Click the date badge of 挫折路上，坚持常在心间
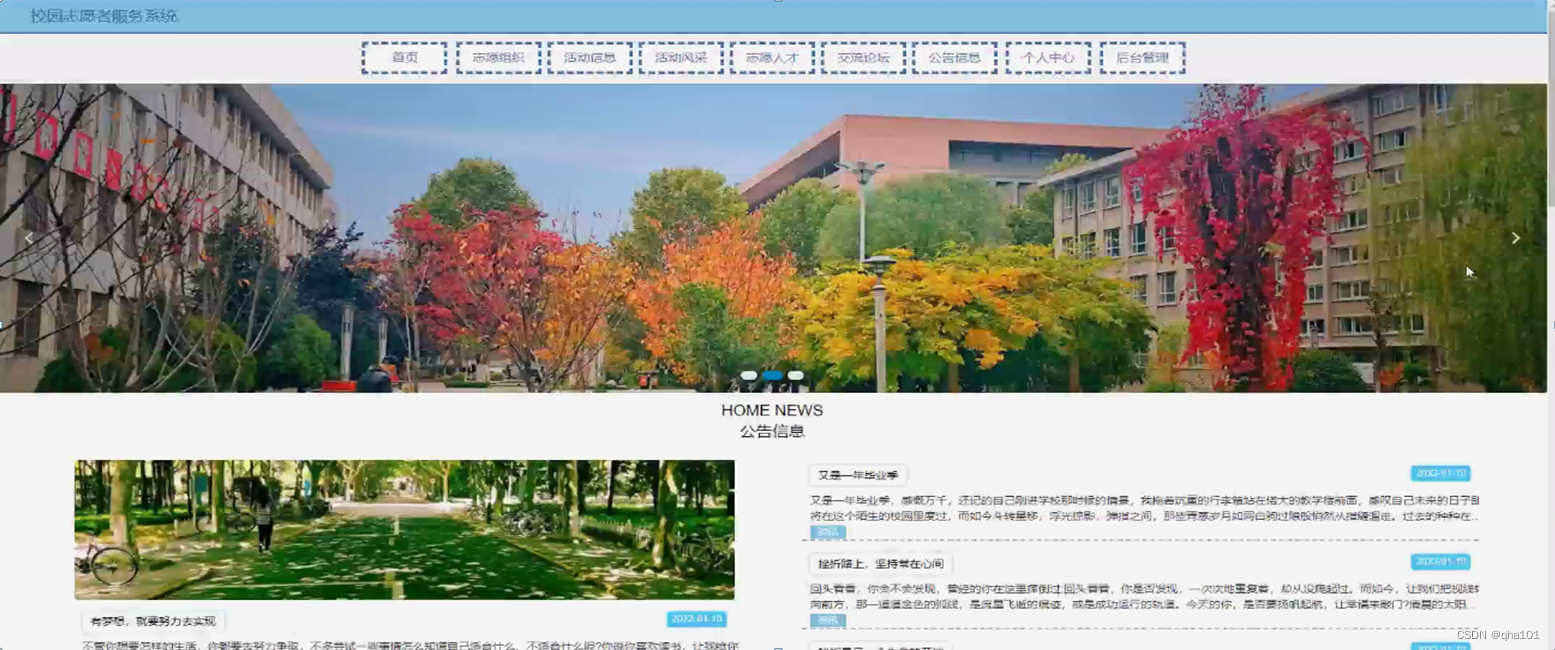The height and width of the screenshot is (650, 1555). (1440, 561)
